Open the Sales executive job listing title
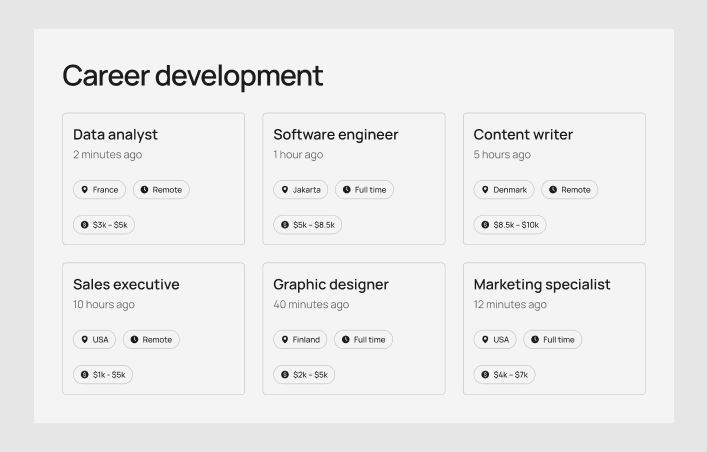Screen dimensions: 707x452 click(126, 285)
